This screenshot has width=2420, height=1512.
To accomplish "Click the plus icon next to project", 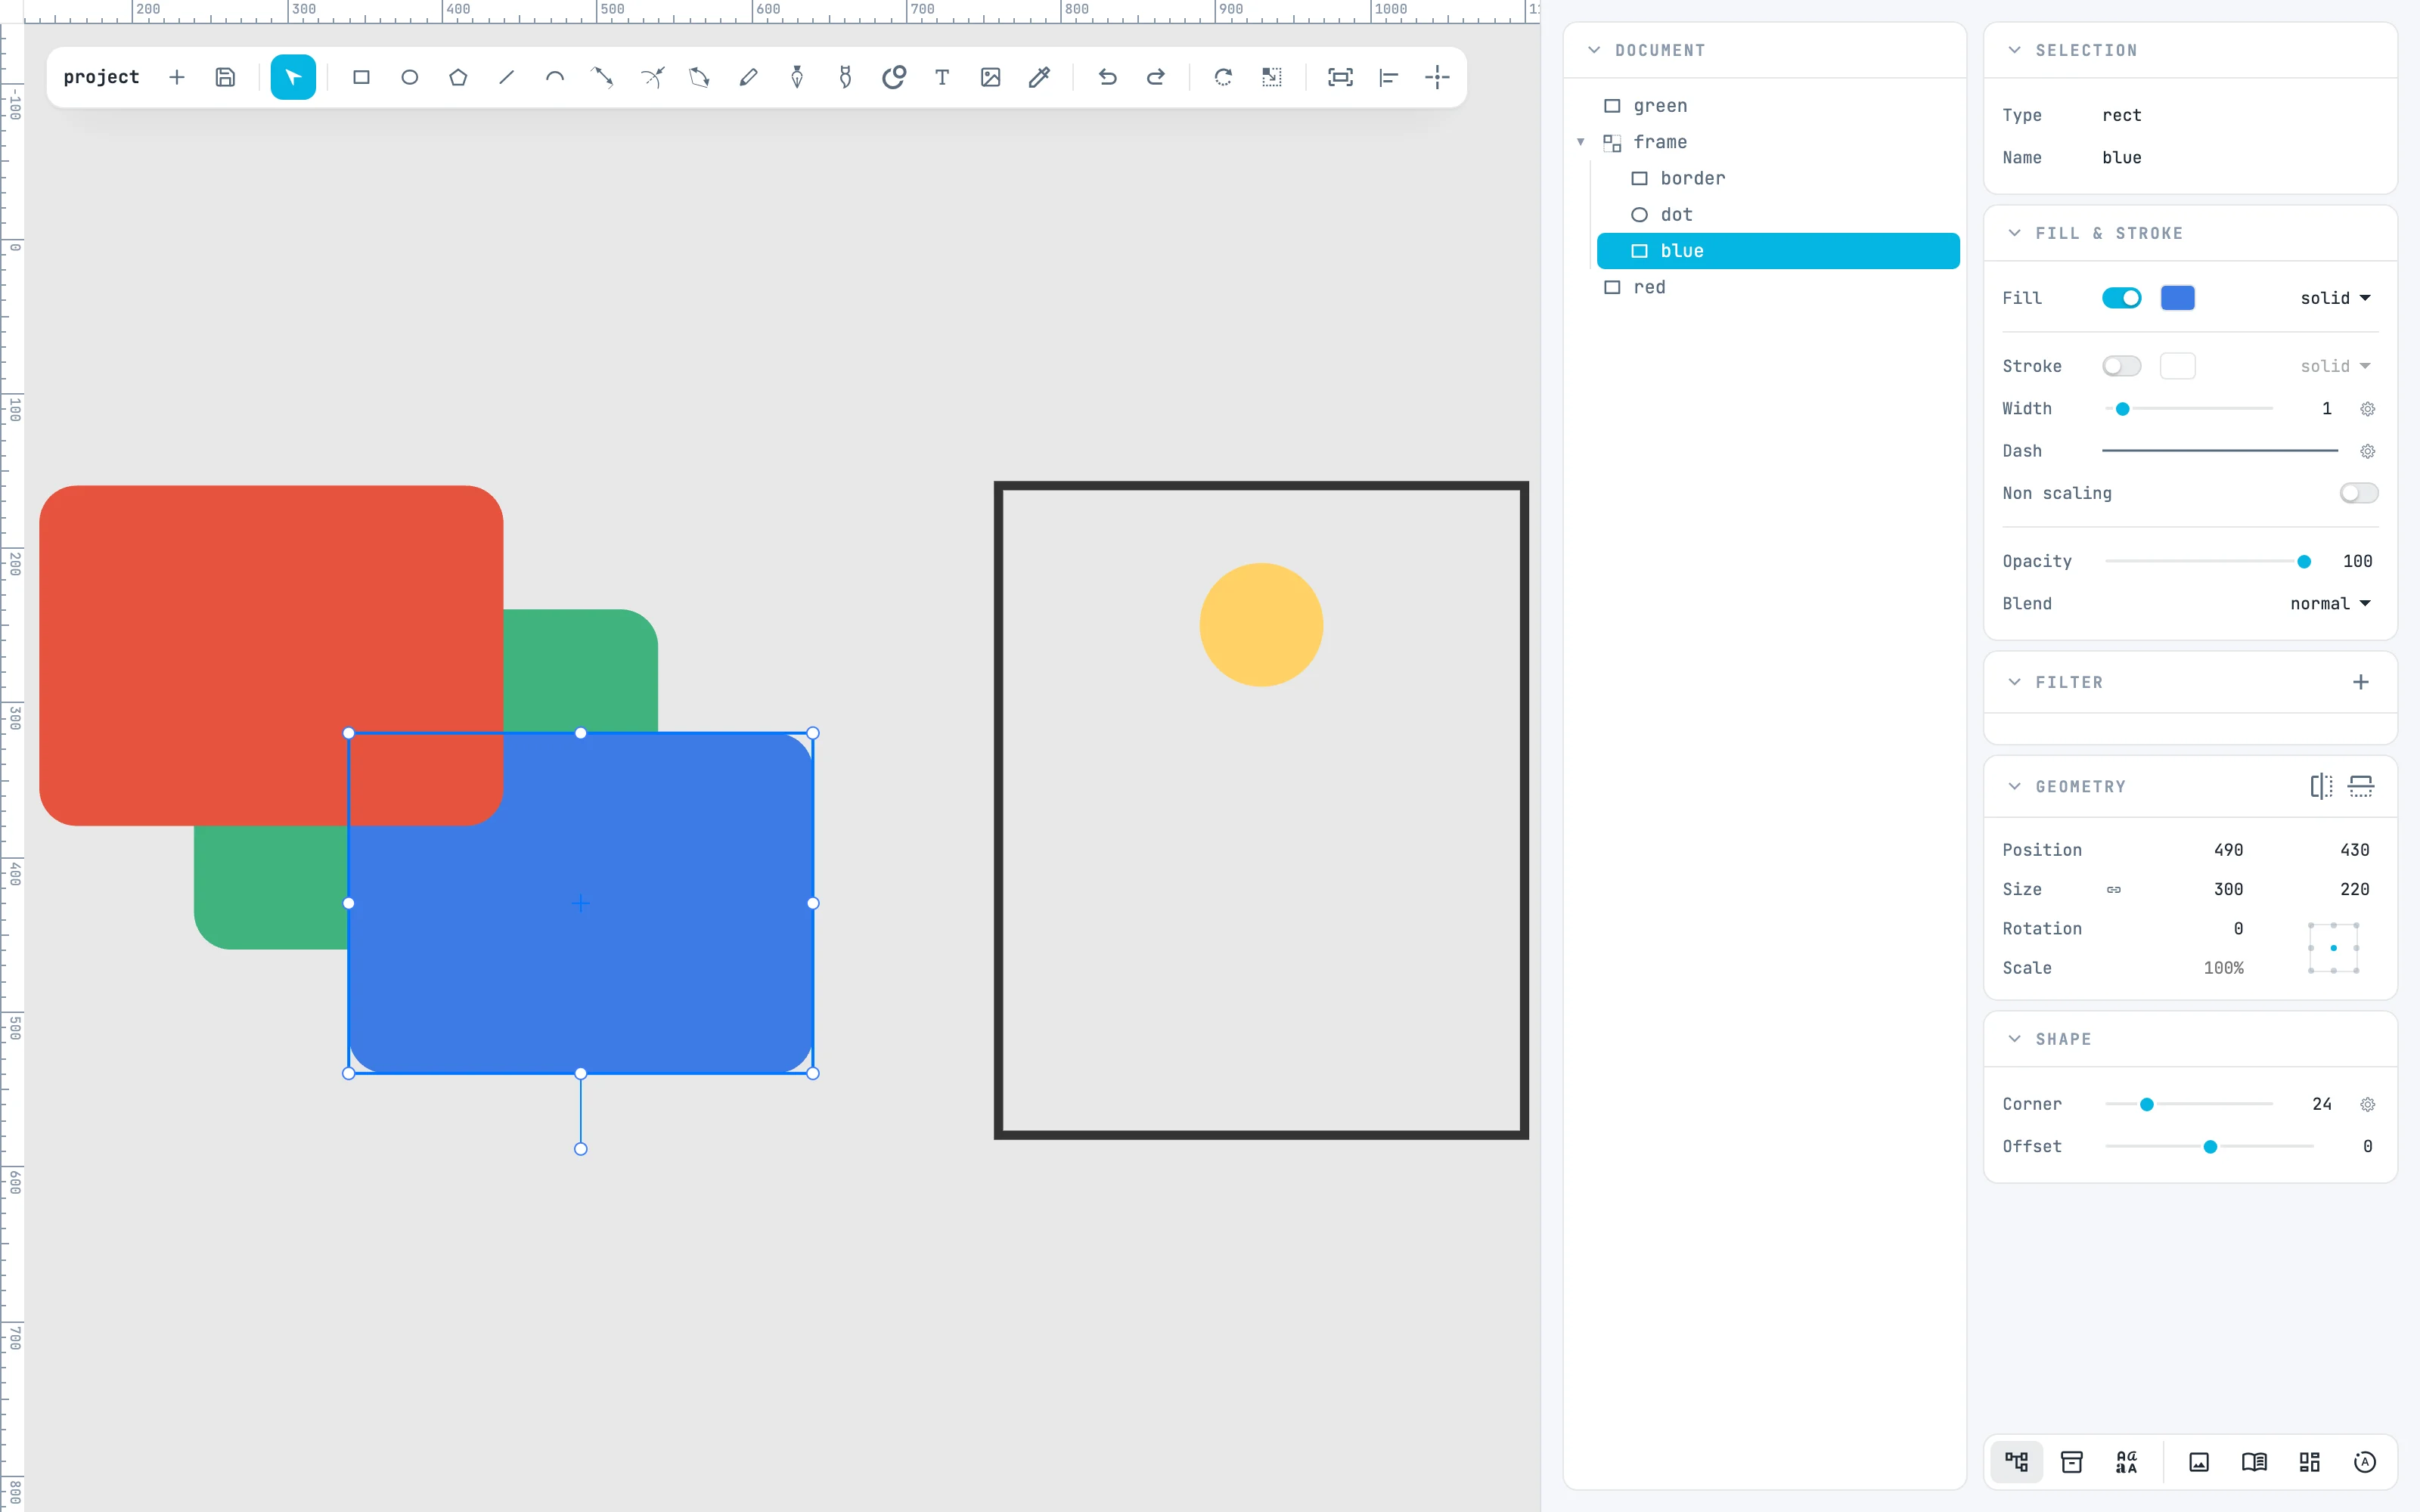I will pyautogui.click(x=177, y=77).
